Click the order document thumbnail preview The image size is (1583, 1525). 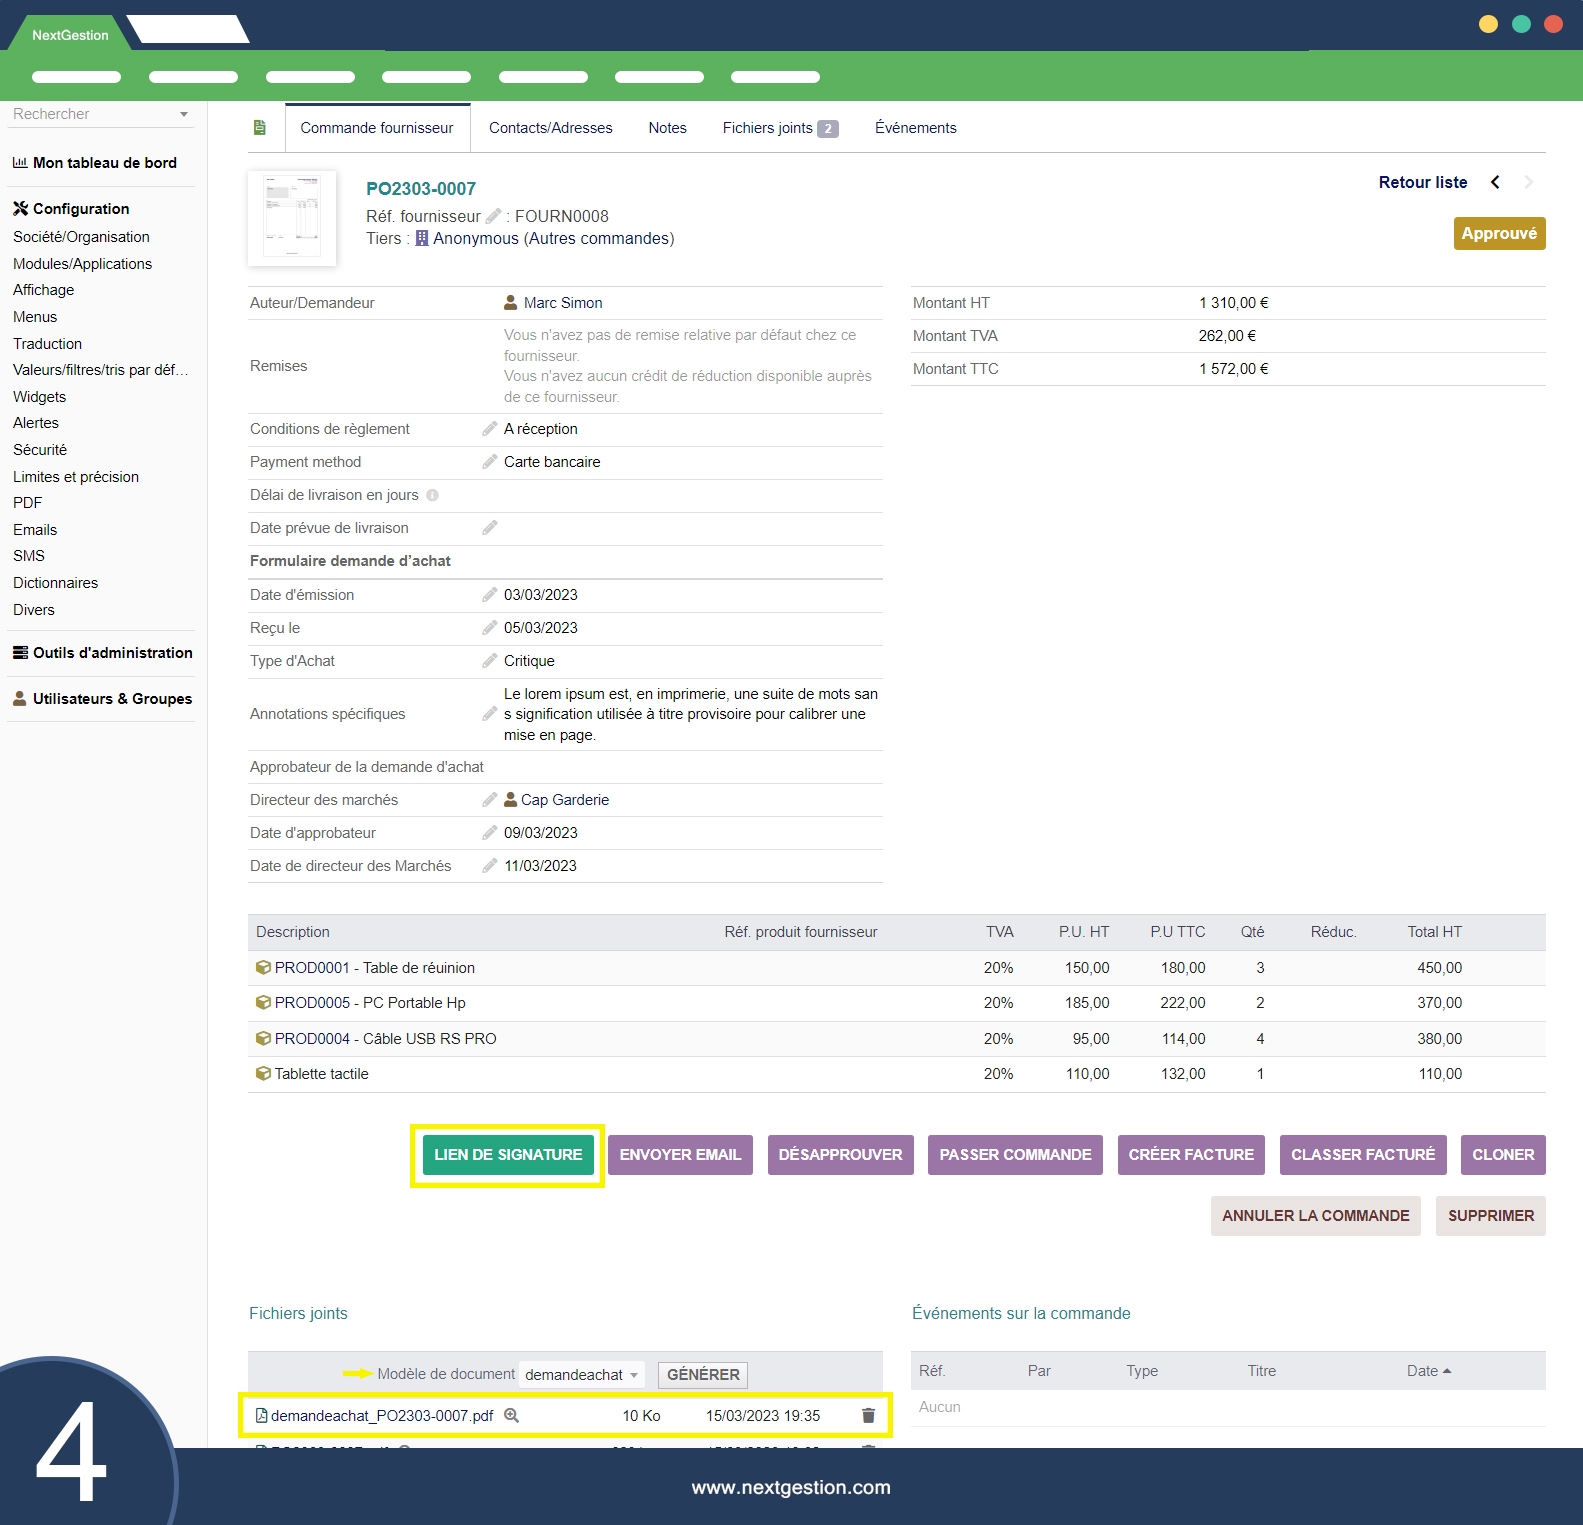pos(292,218)
